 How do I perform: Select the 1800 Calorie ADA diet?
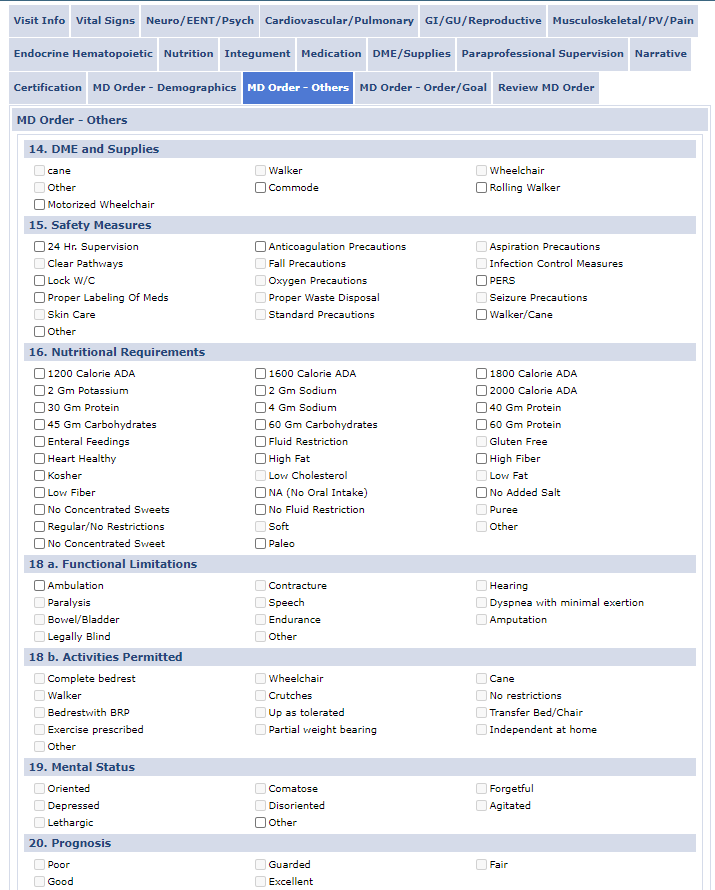pyautogui.click(x=481, y=373)
